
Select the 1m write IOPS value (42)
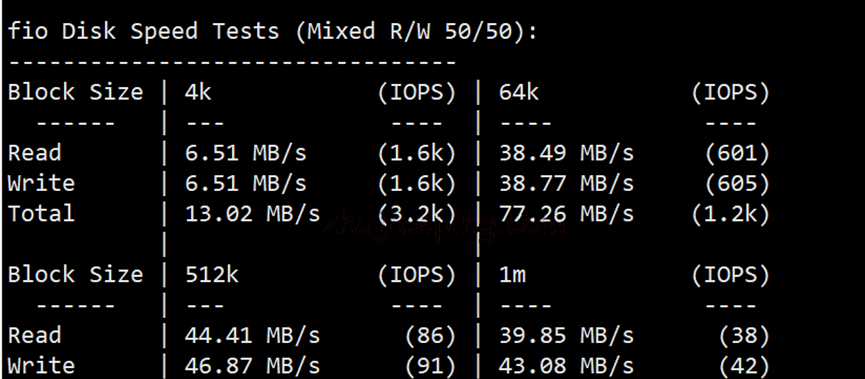744,366
